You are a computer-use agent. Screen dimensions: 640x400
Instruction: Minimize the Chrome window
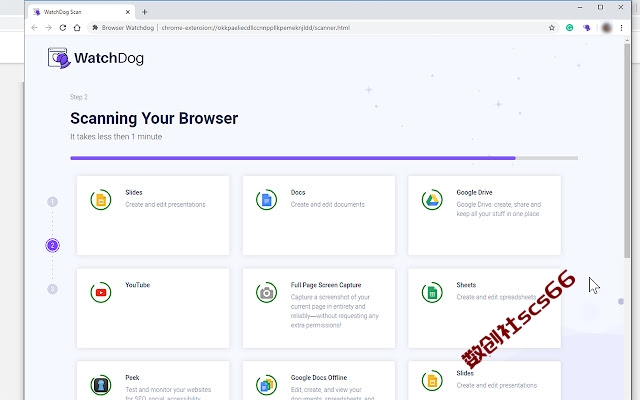click(580, 7)
